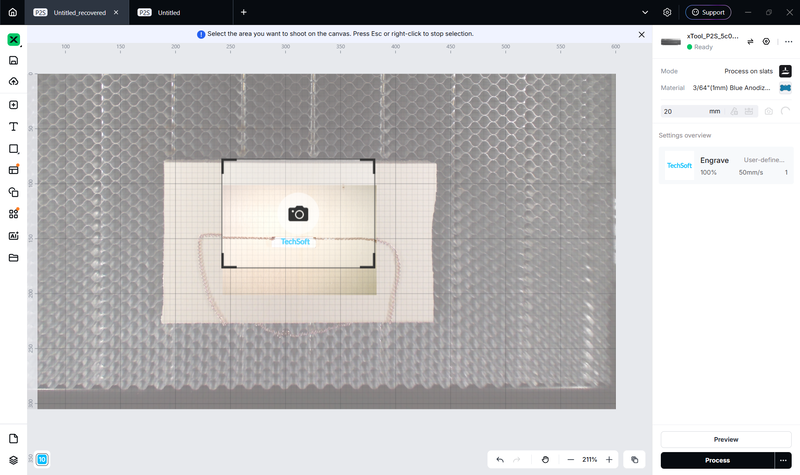Select the Text tool in sidebar
The image size is (800, 475).
(13, 127)
